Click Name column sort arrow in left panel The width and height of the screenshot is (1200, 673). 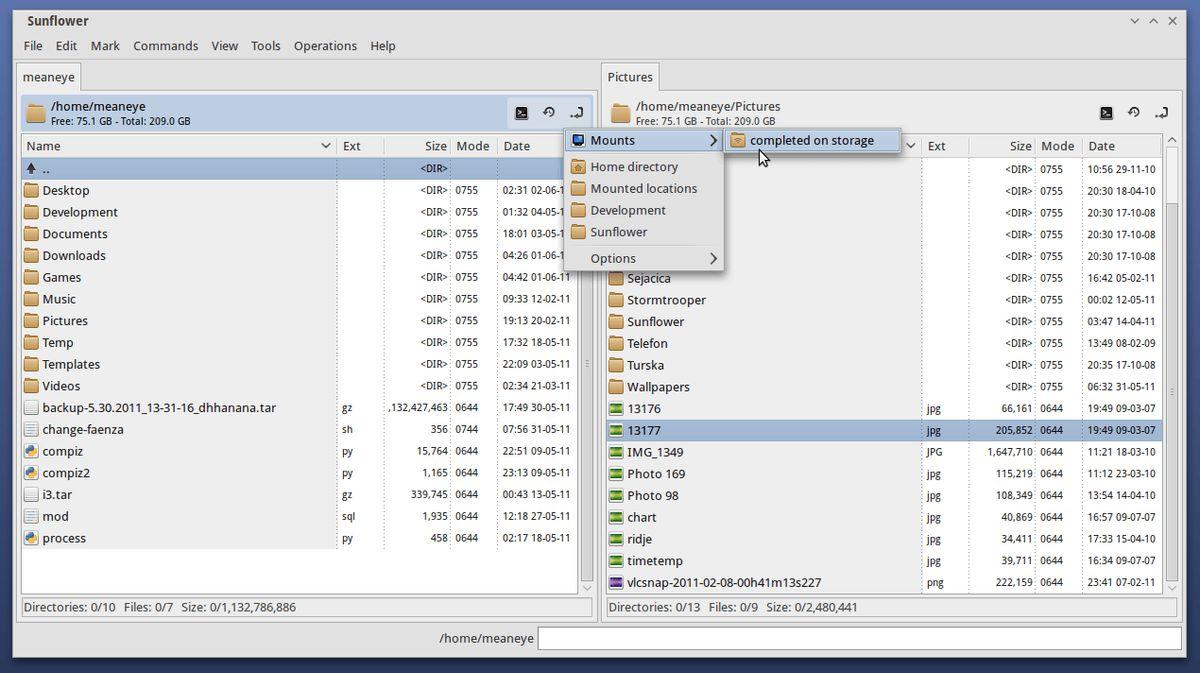(325, 146)
